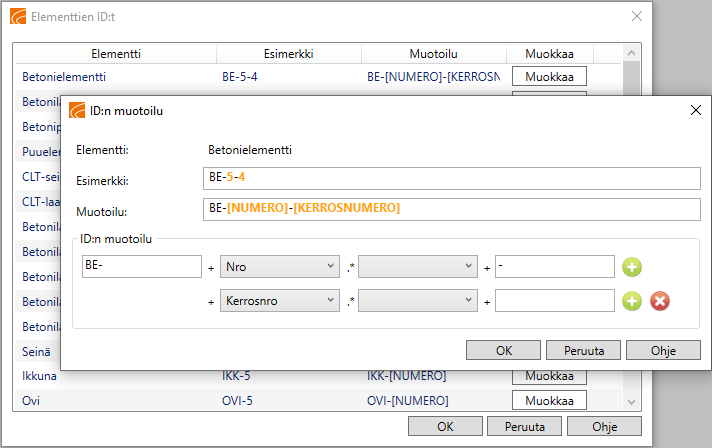This screenshot has width=712, height=448.
Task: Click the Muotoilu field showing BE-[NUMERO]-[KERROSNUMERO]
Action: click(451, 208)
